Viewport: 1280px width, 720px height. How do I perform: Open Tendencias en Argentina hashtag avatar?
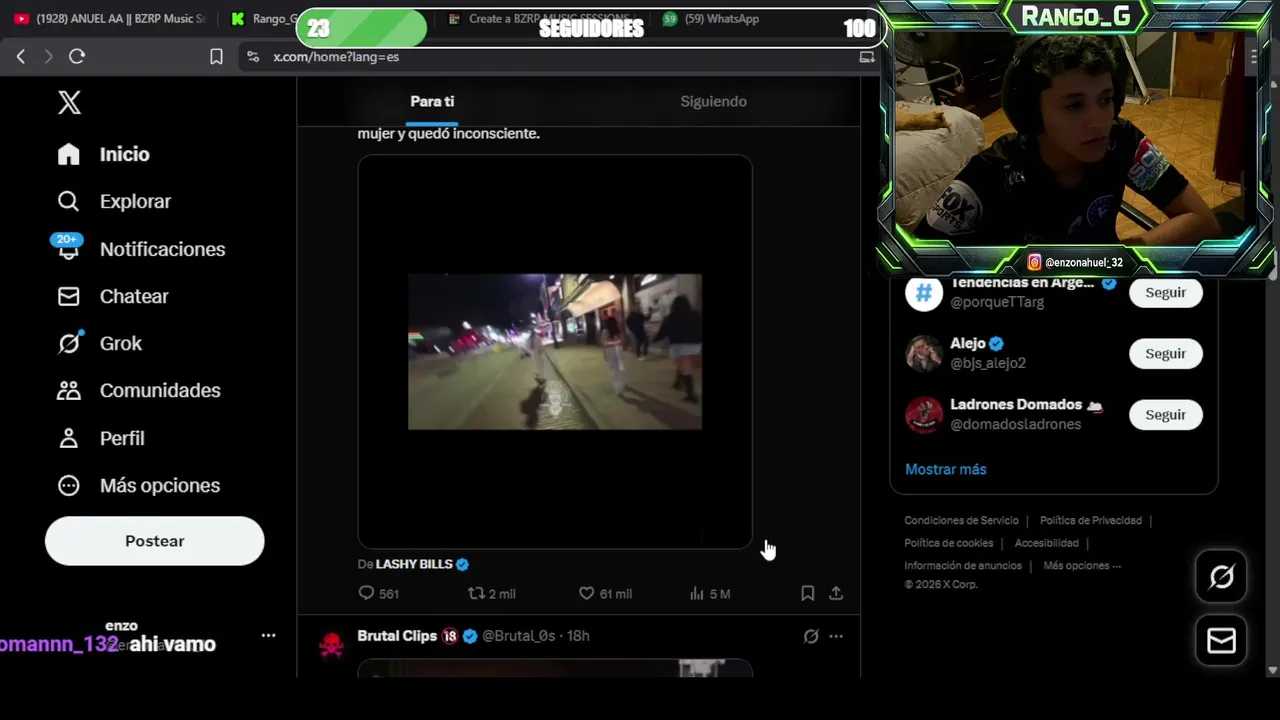[x=924, y=293]
